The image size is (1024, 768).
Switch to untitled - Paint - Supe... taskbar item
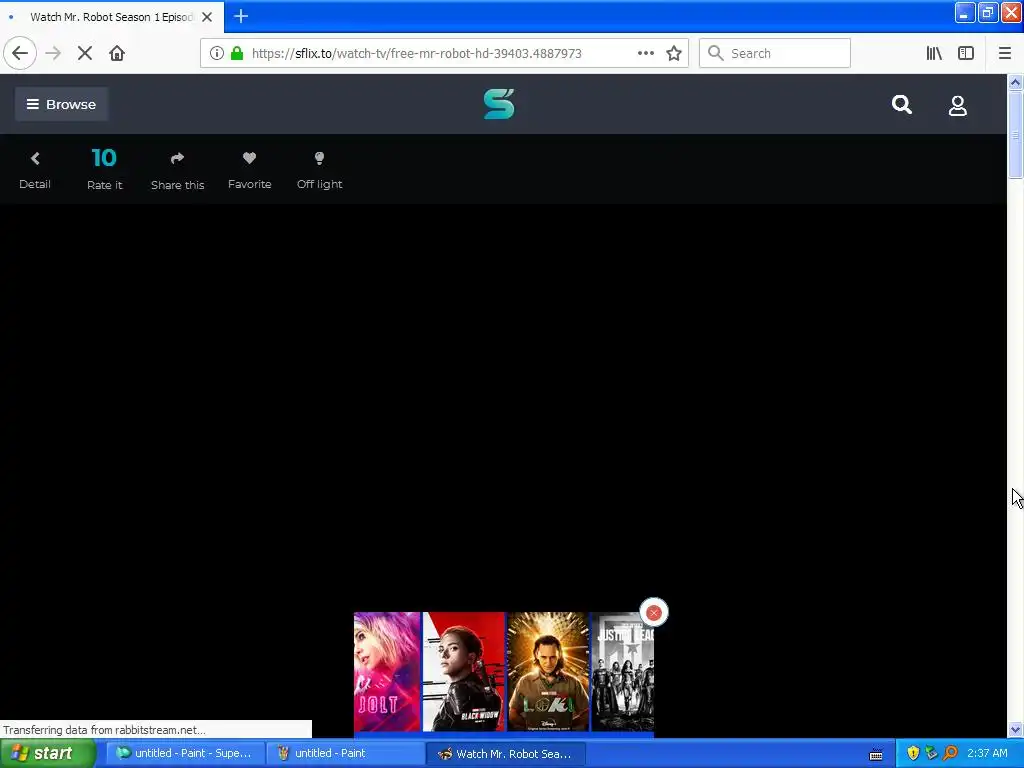(x=185, y=754)
